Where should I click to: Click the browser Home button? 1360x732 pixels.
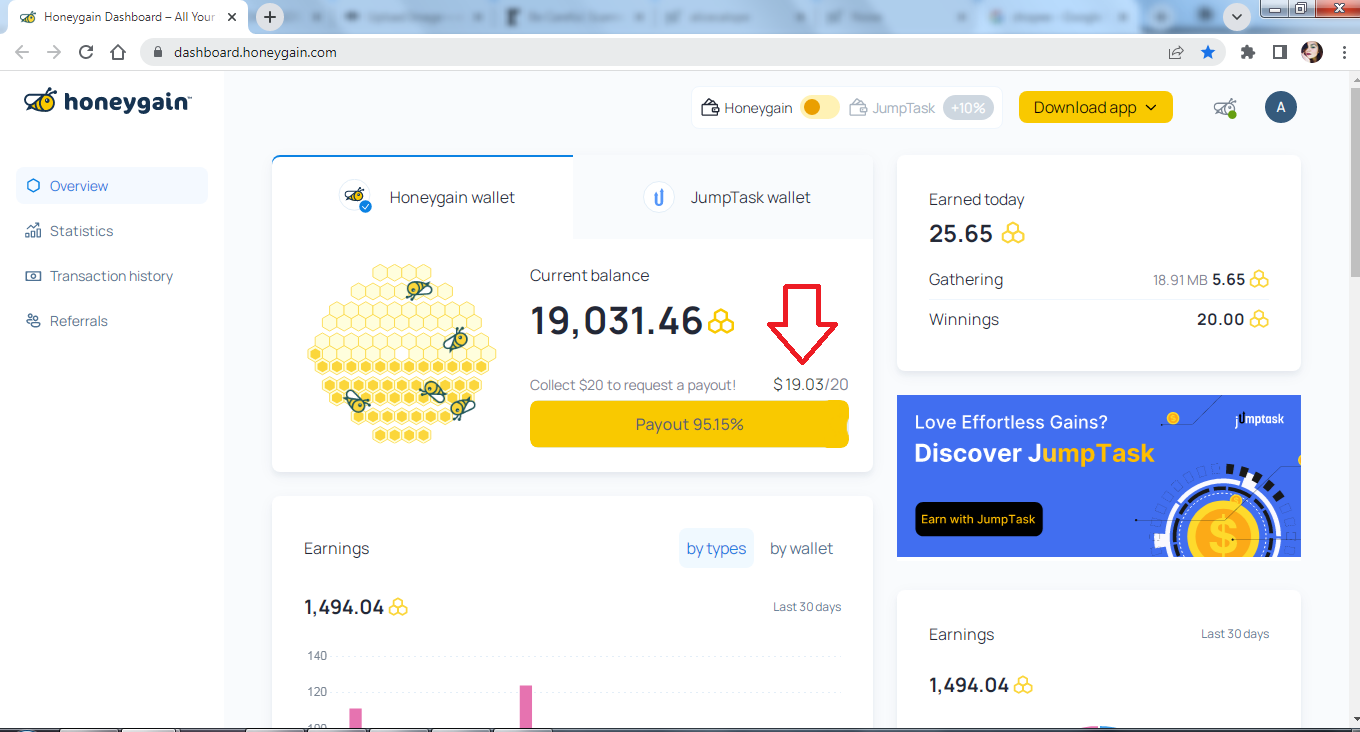coord(118,52)
